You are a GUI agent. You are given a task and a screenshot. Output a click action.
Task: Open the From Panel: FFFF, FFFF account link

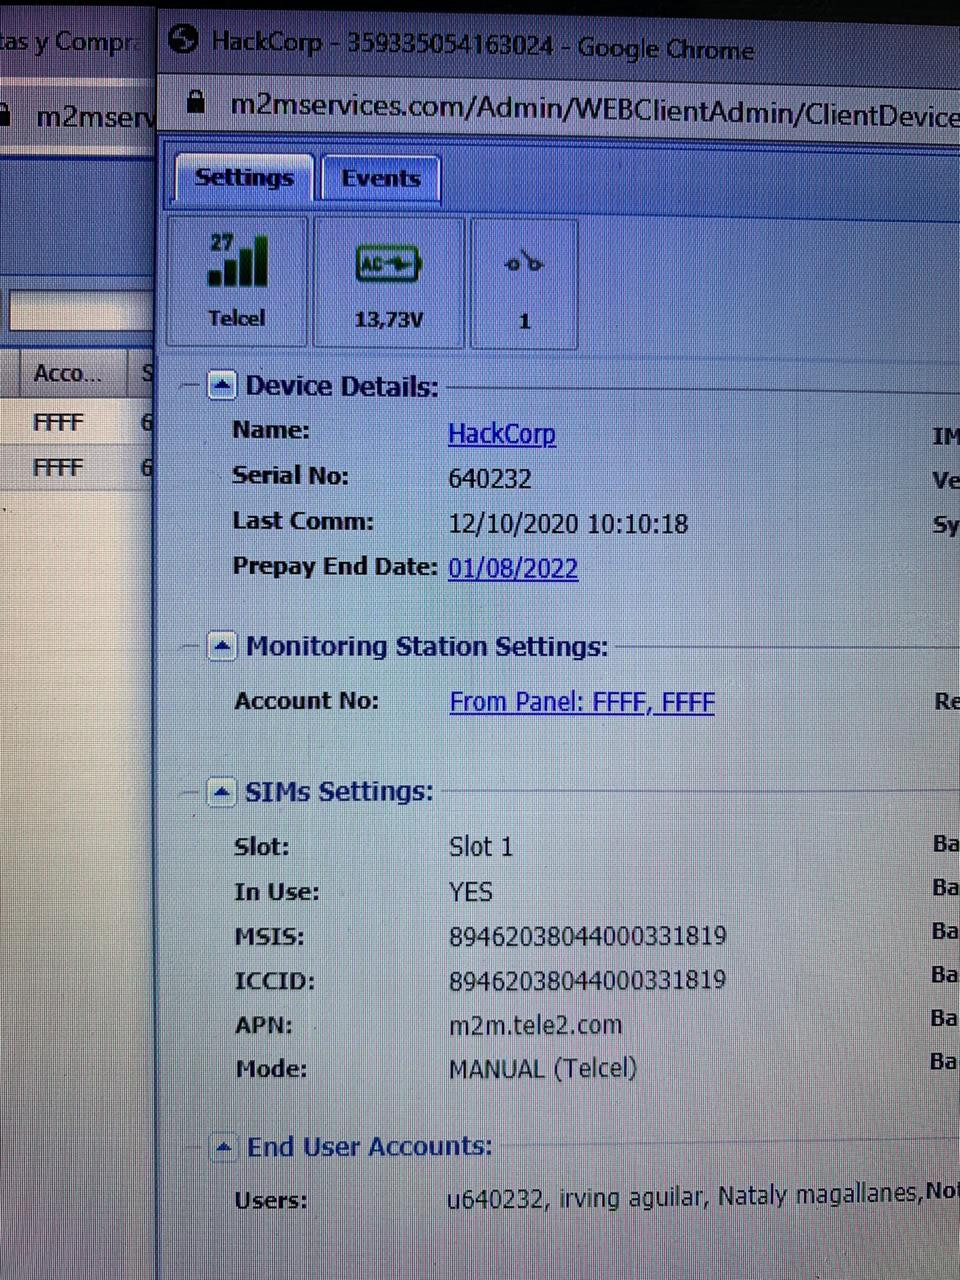click(582, 702)
